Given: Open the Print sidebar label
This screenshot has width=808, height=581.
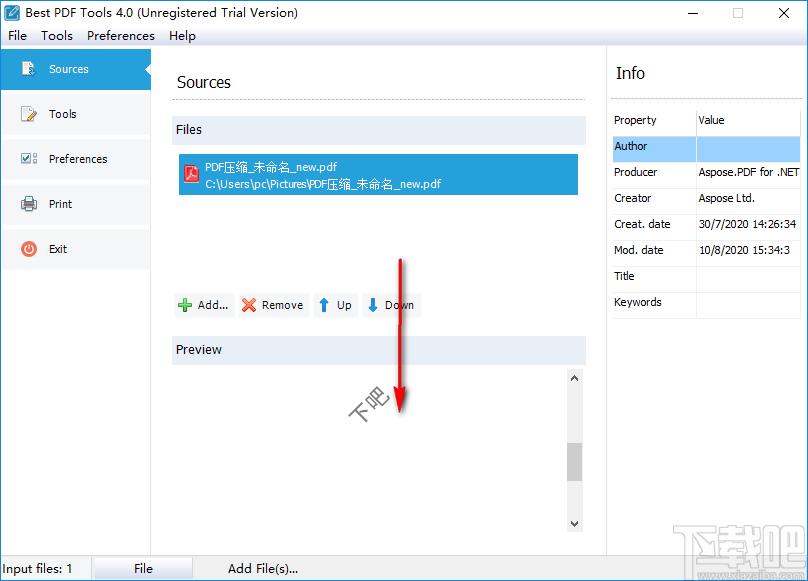Looking at the screenshot, I should [60, 204].
